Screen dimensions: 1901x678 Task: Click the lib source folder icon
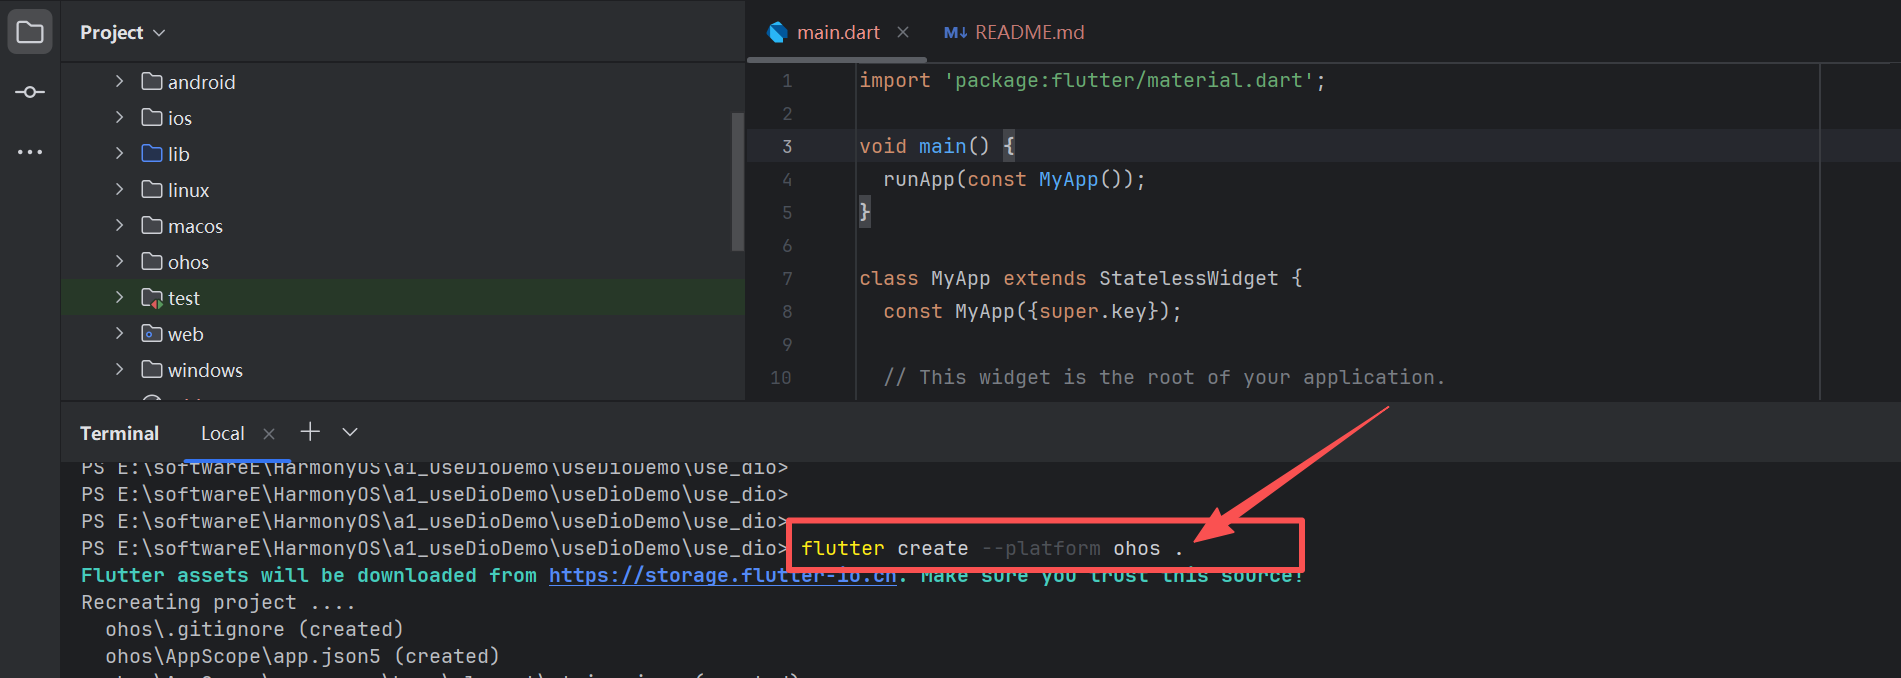click(152, 153)
